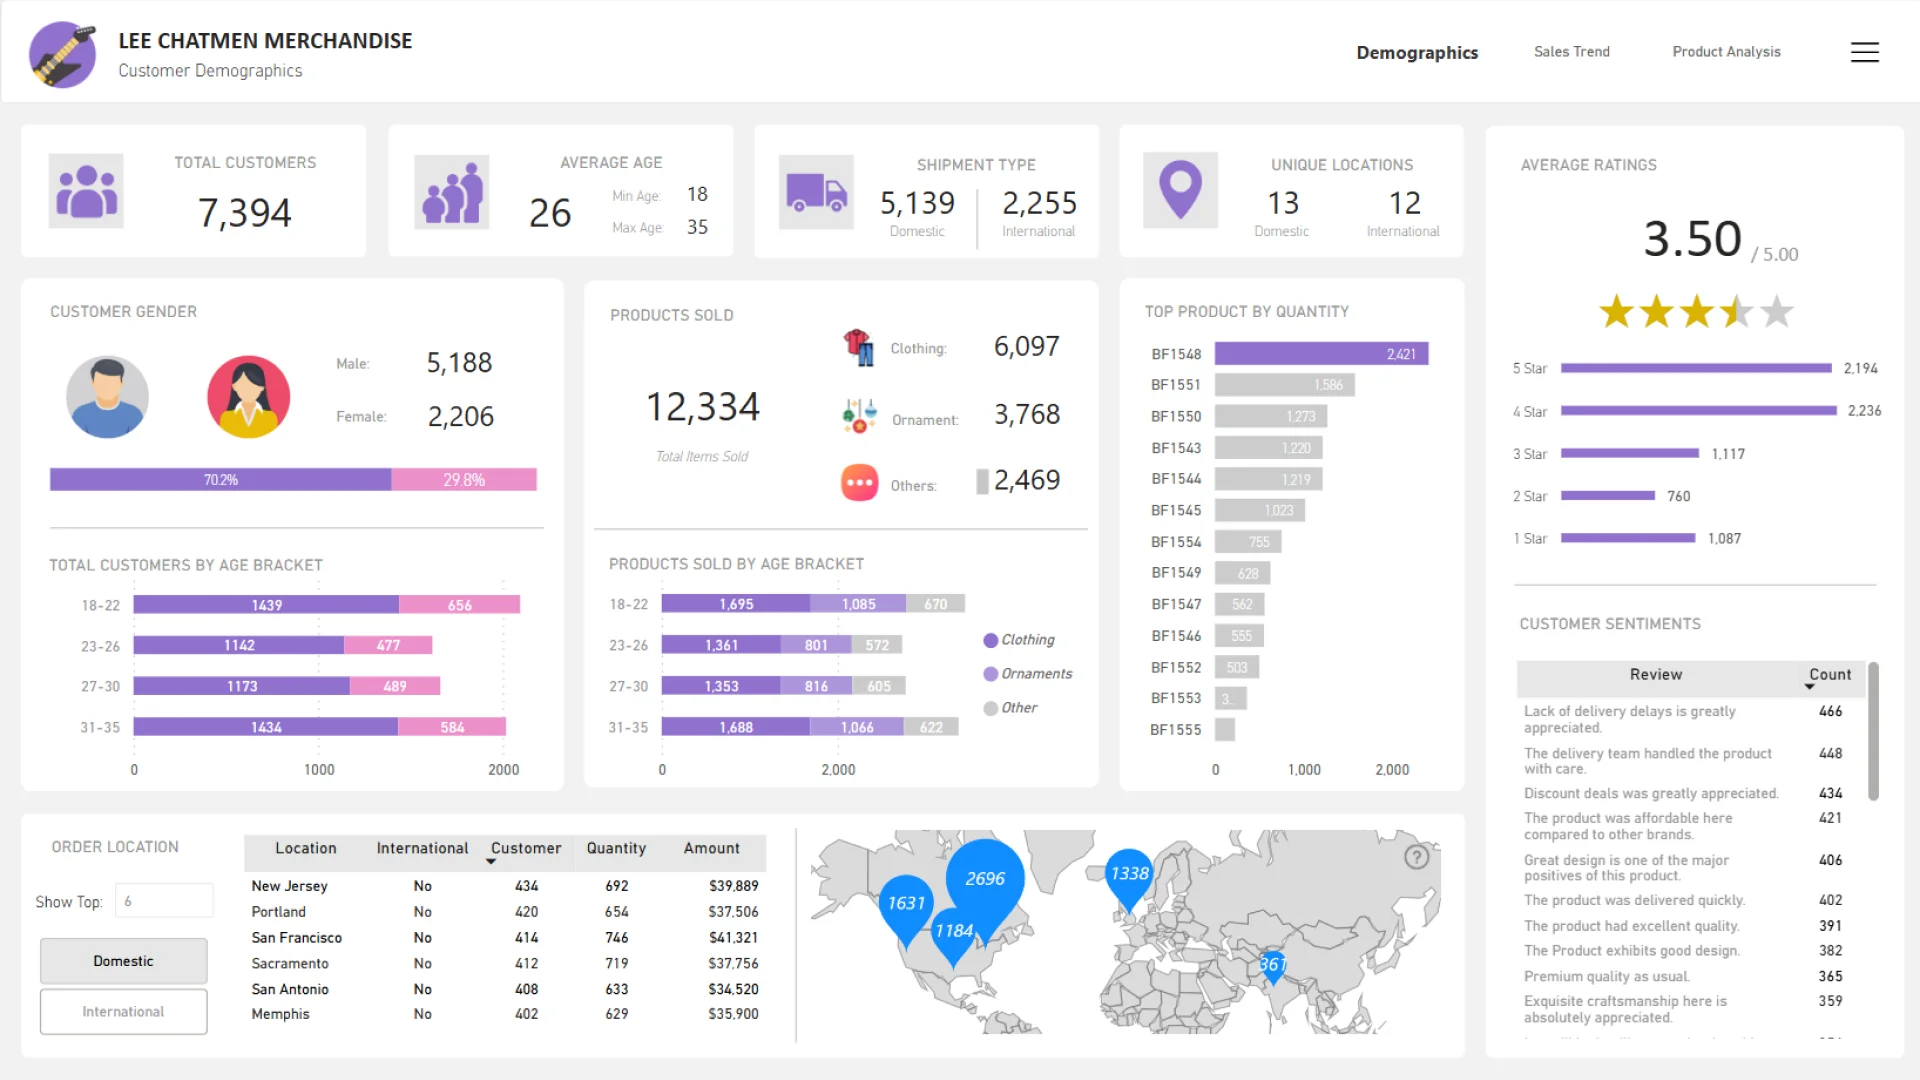1920x1080 pixels.
Task: Click the 12,334 total items sold
Action: 703,407
